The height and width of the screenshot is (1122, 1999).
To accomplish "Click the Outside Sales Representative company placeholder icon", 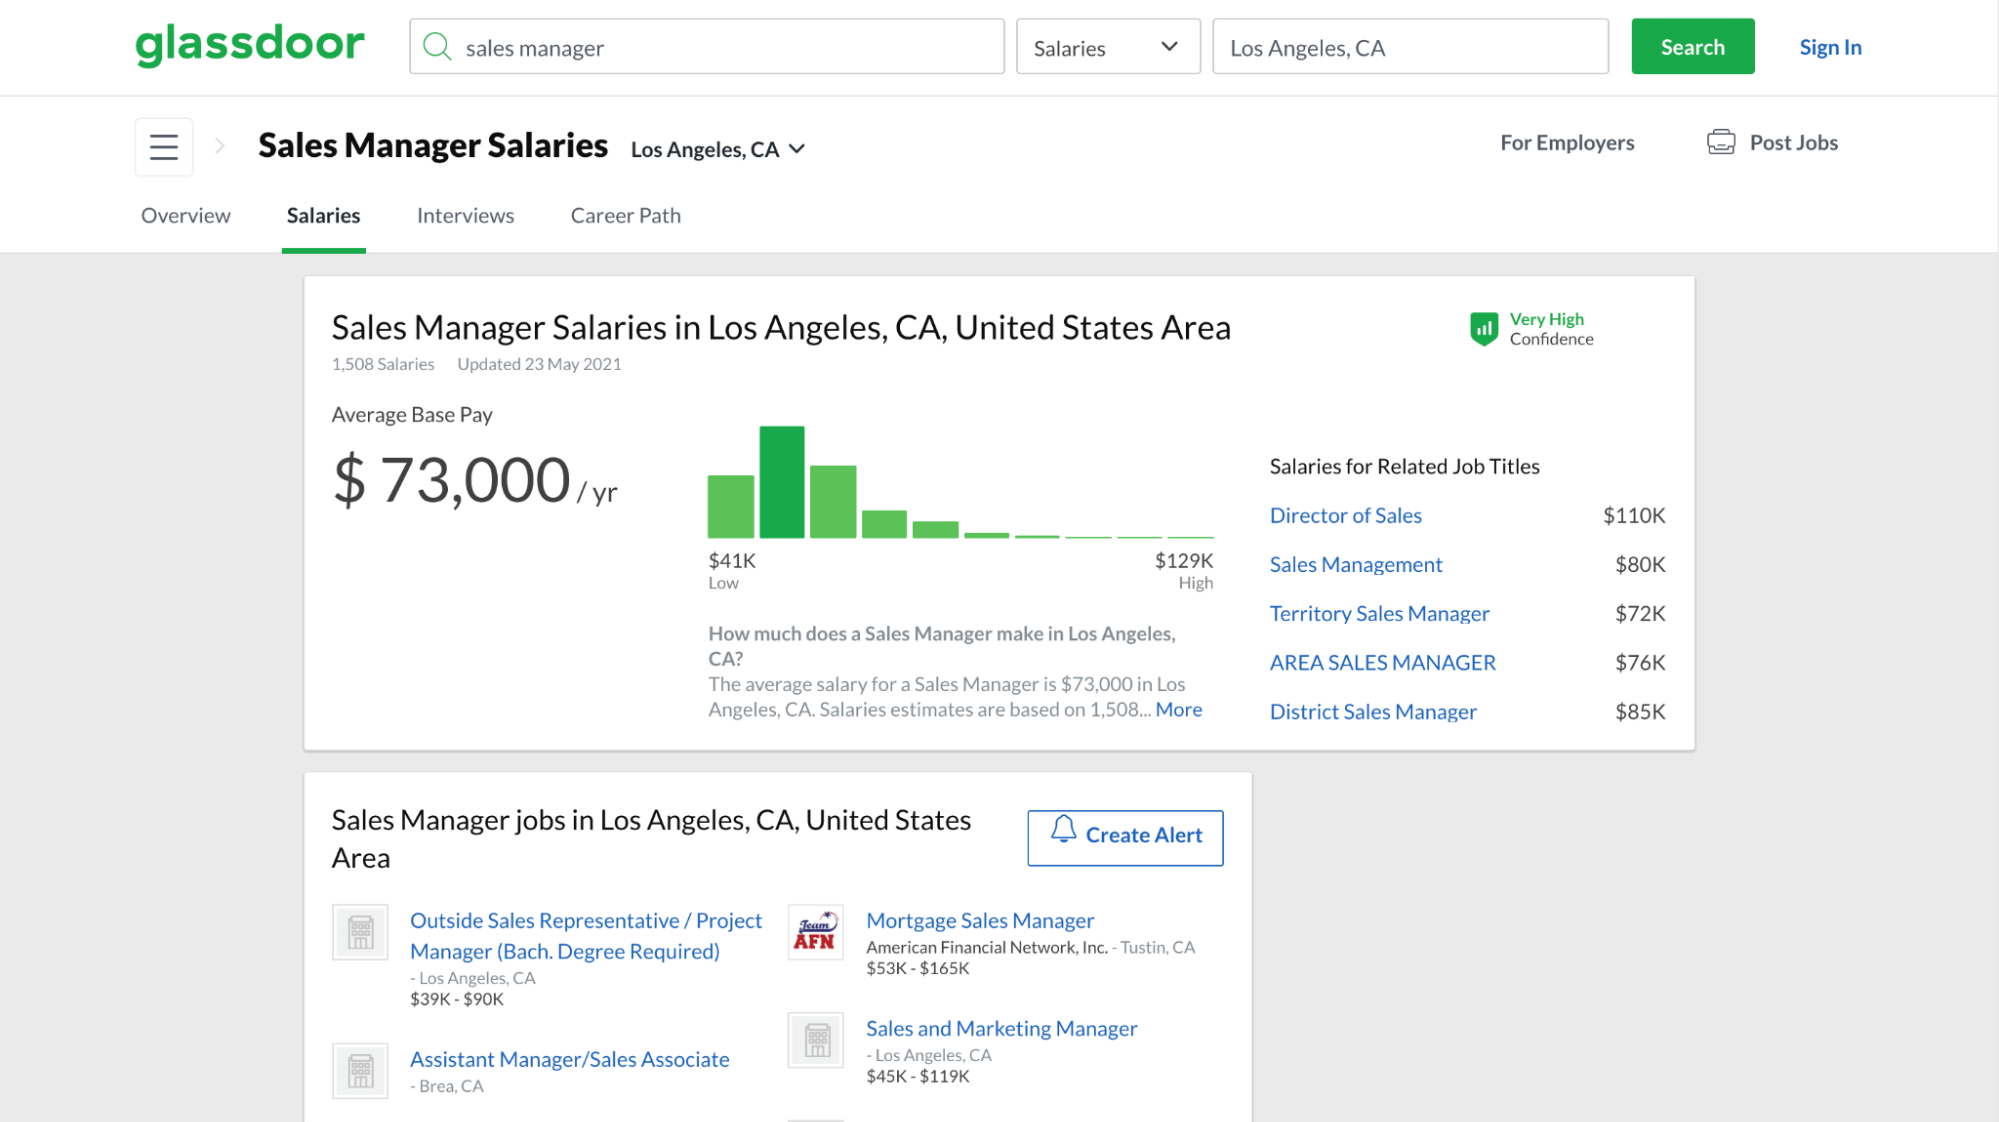I will click(360, 932).
